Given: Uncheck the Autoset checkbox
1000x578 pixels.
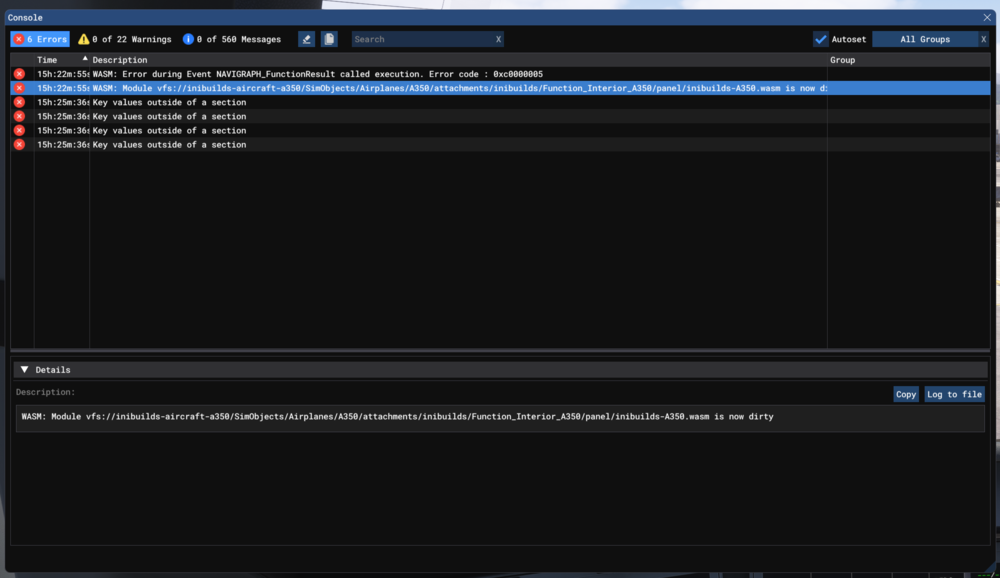Looking at the screenshot, I should (x=821, y=39).
